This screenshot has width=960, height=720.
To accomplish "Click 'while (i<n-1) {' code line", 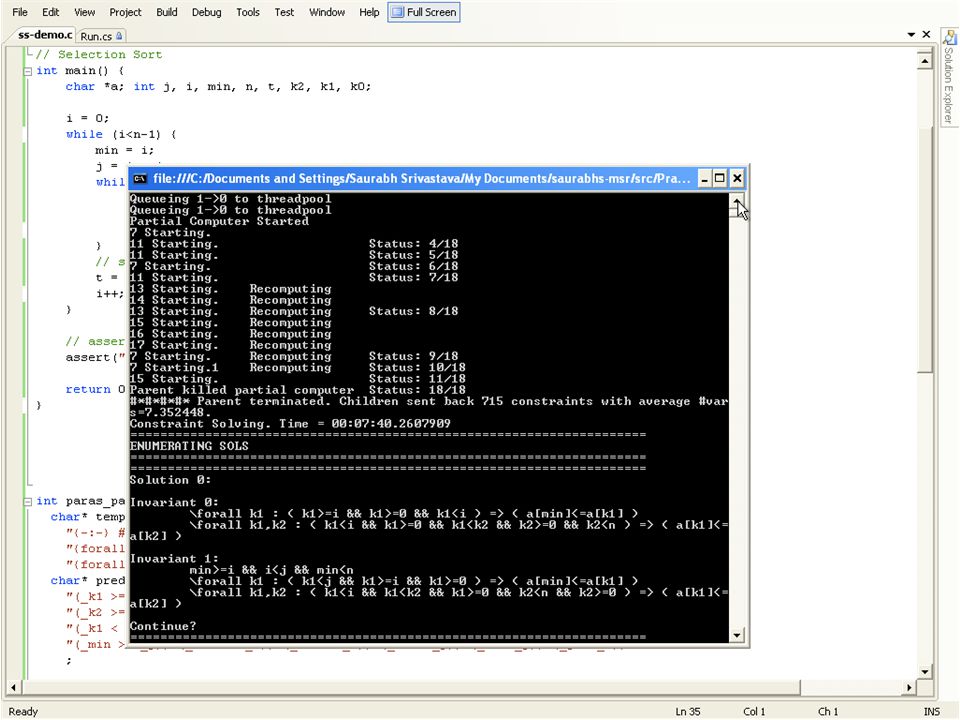I will pos(121,134).
